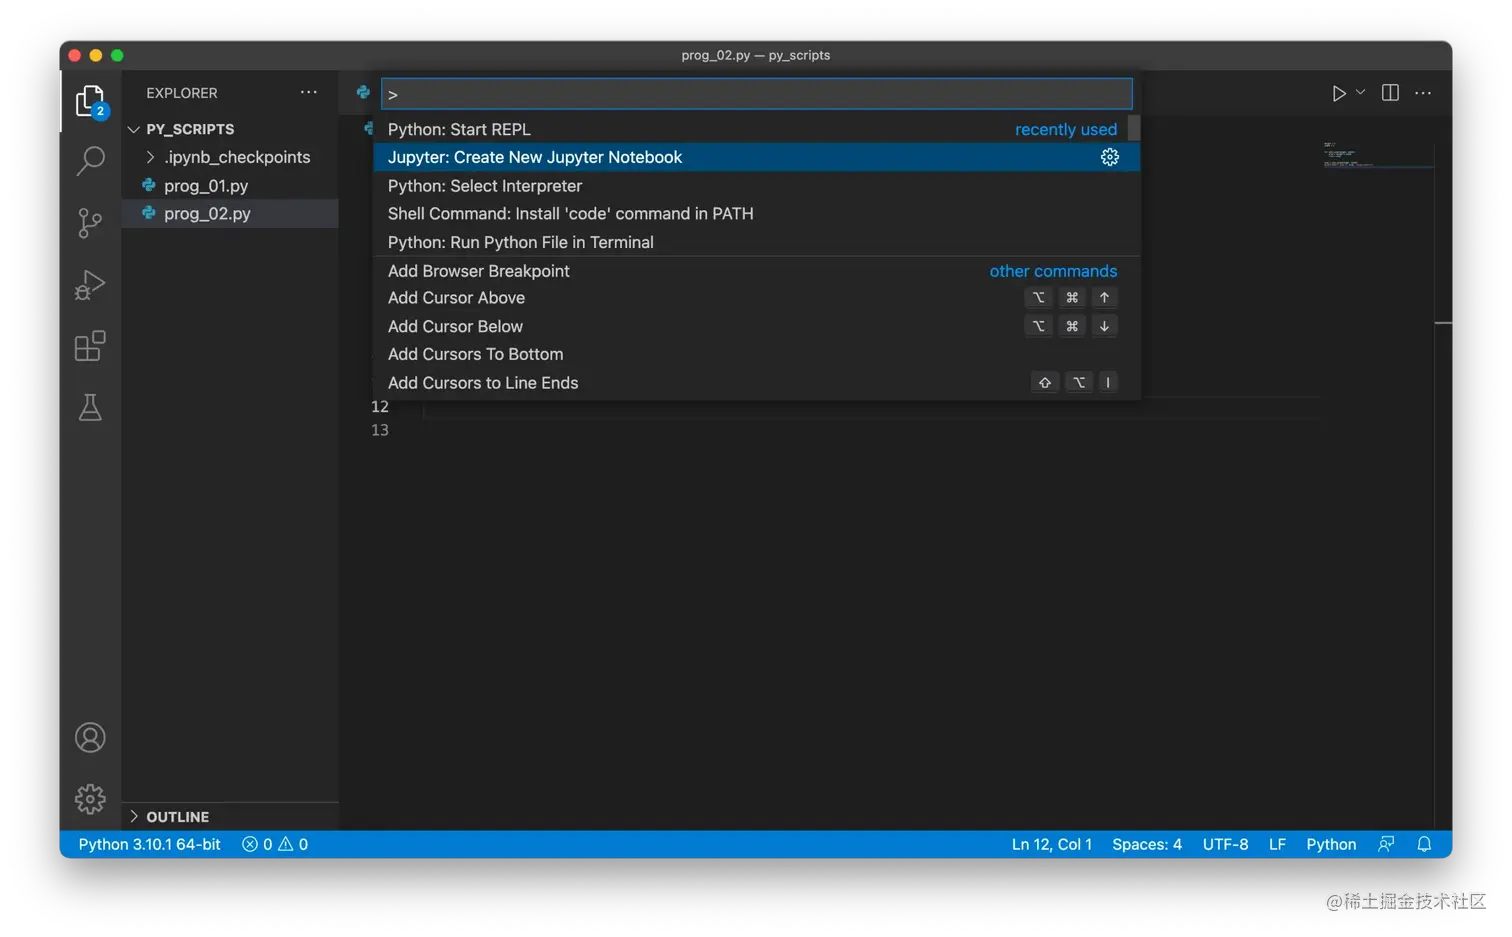The image size is (1512, 937).
Task: Collapse the PY_SCRIPTS folder section
Action: (x=230, y=129)
